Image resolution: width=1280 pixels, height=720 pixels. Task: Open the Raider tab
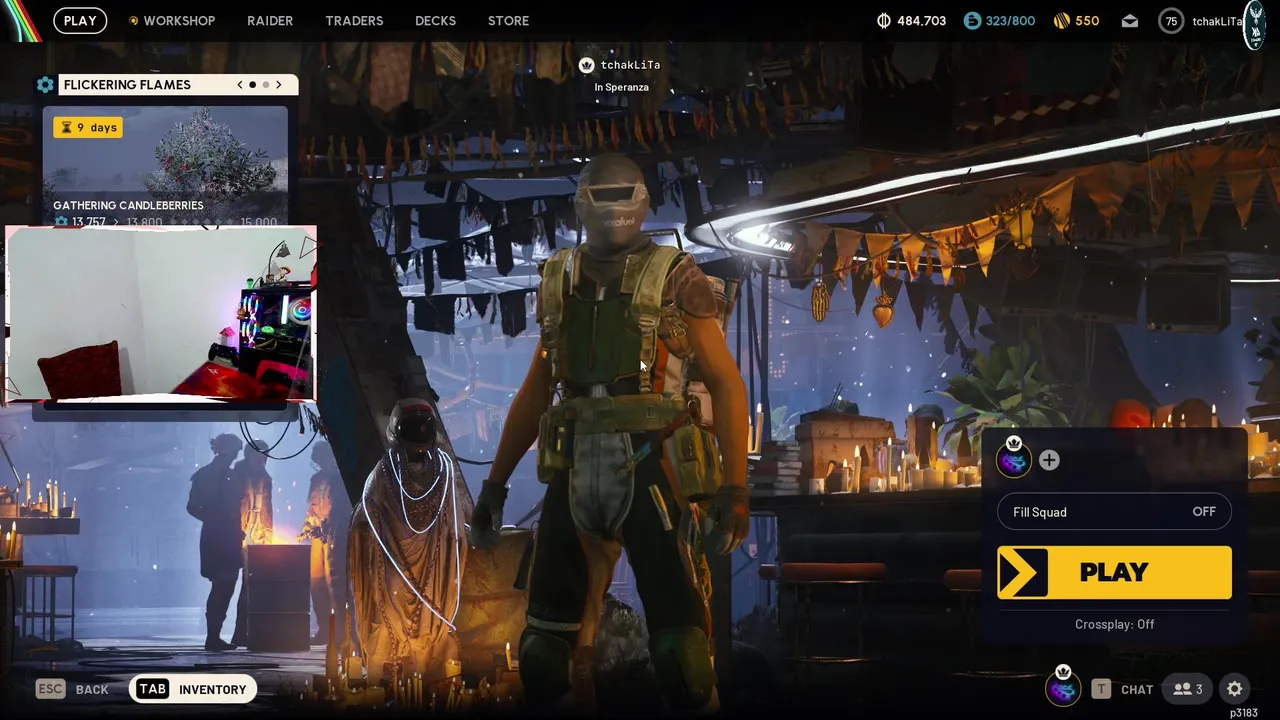(x=270, y=20)
